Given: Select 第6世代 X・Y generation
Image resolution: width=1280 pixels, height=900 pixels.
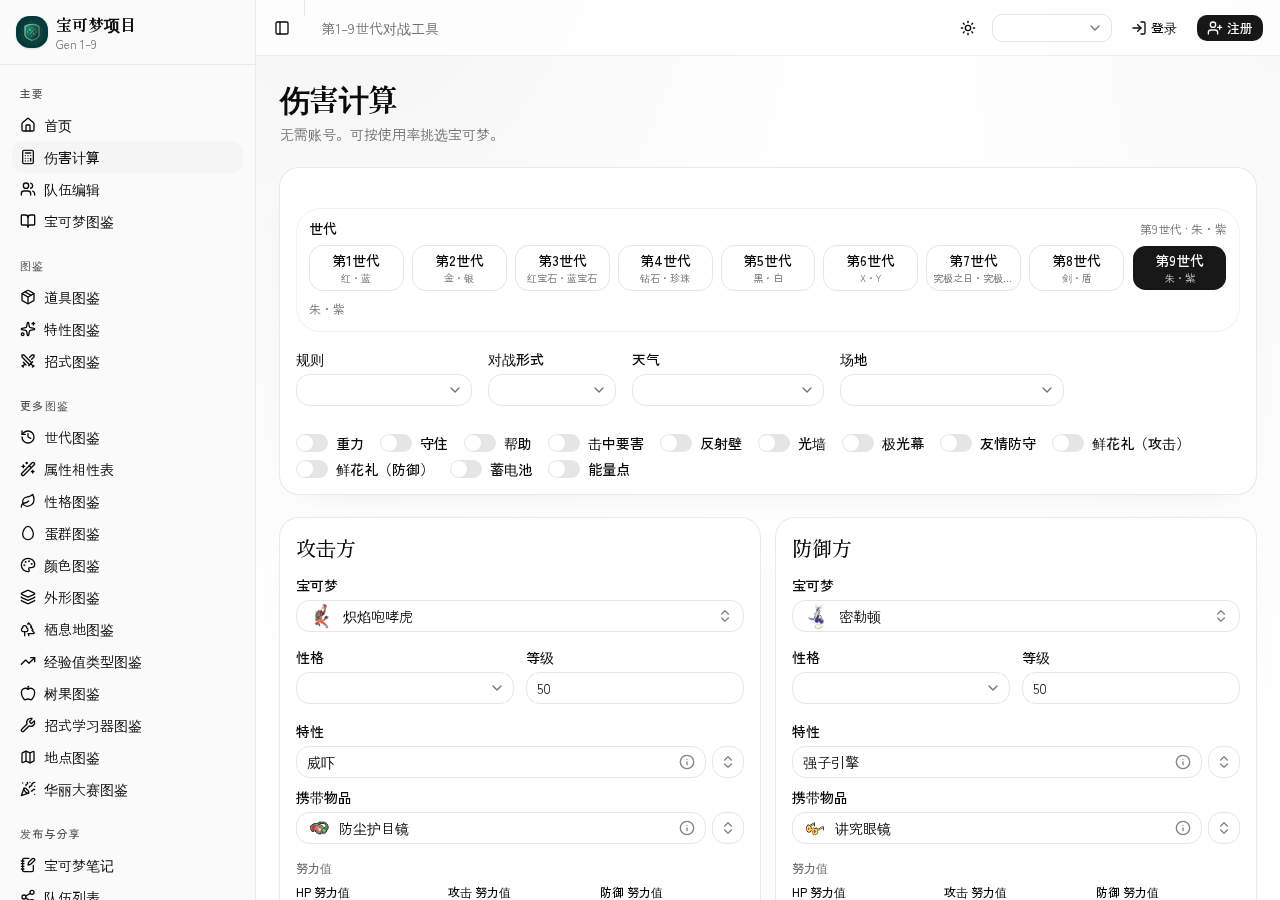Looking at the screenshot, I should [x=870, y=268].
